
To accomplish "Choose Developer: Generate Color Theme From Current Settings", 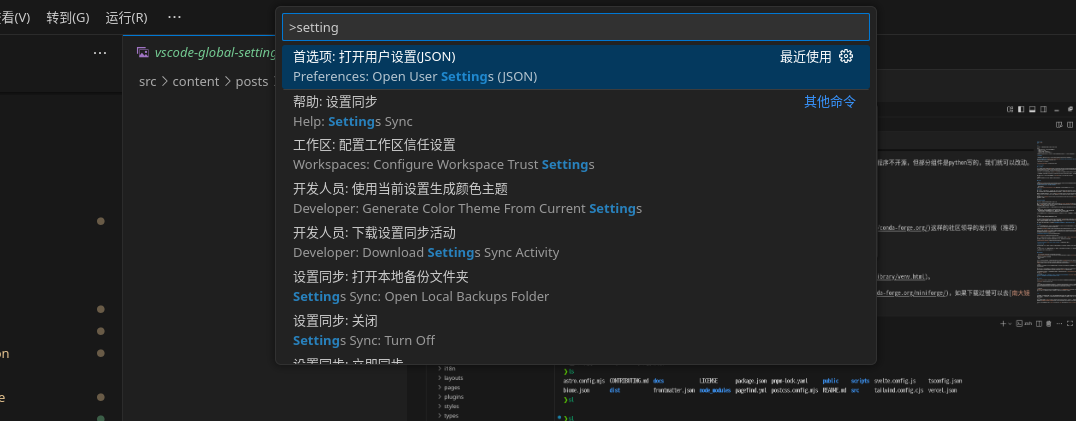I will (575, 199).
